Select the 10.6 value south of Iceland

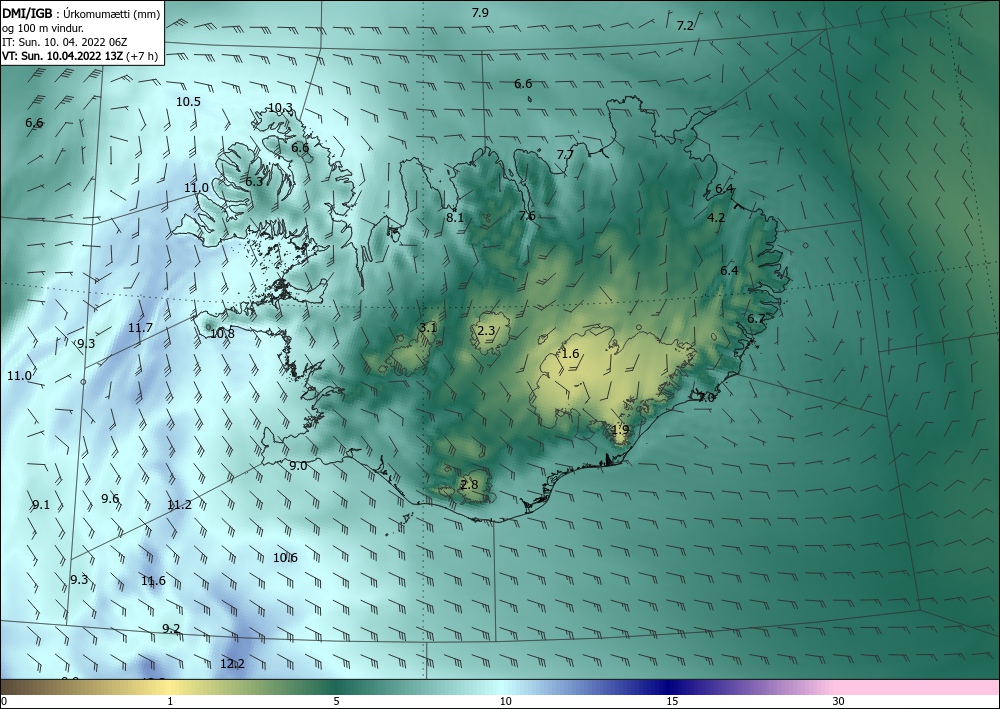pyautogui.click(x=285, y=558)
